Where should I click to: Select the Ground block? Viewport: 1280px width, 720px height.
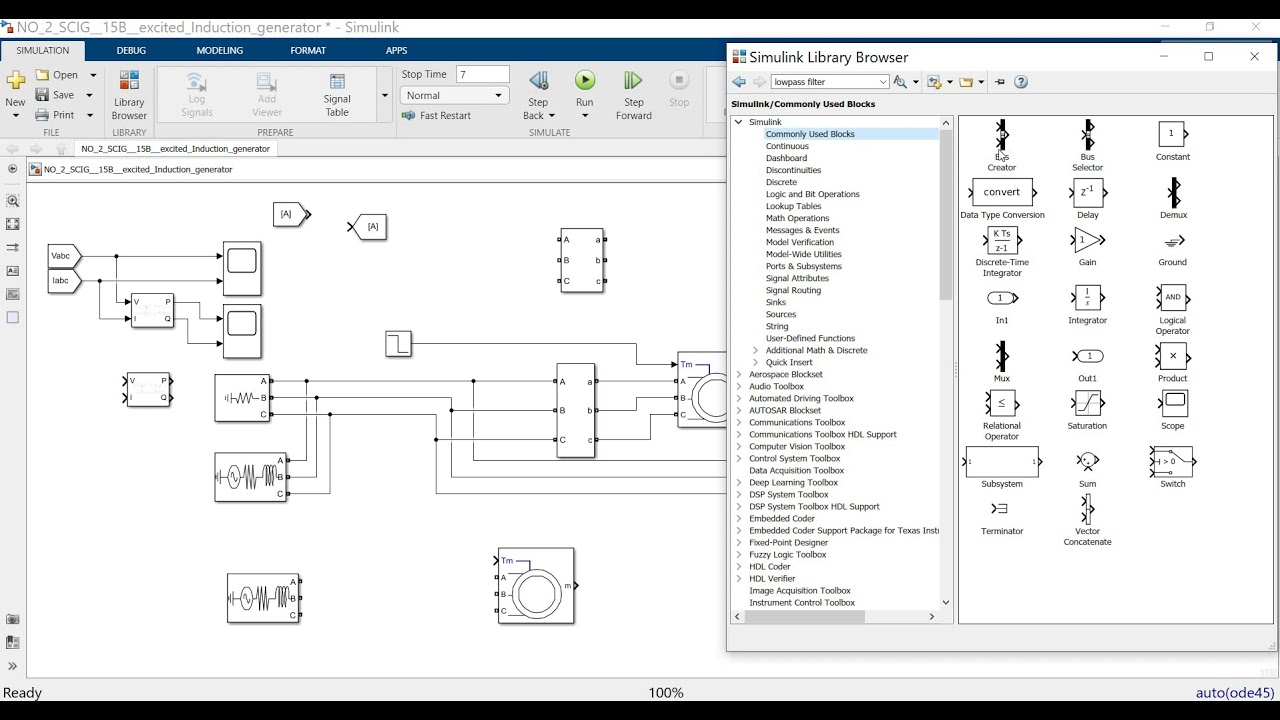1173,241
